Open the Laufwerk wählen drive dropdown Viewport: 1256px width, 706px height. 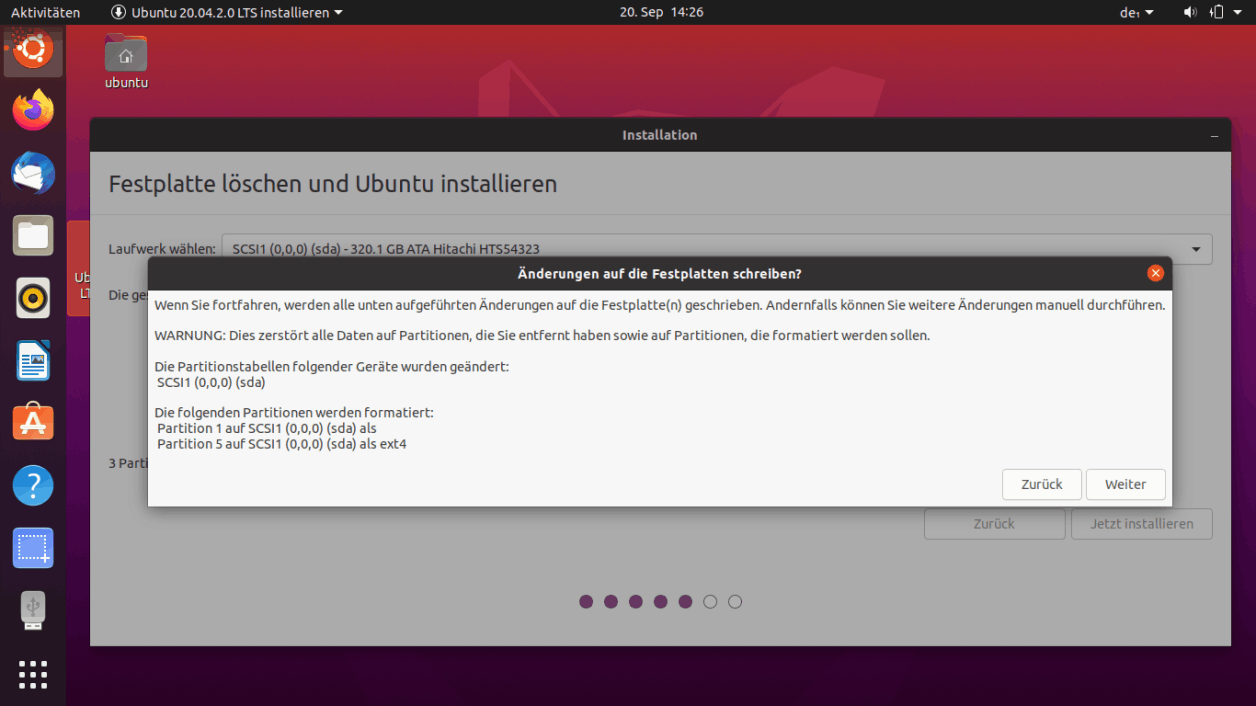(716, 249)
